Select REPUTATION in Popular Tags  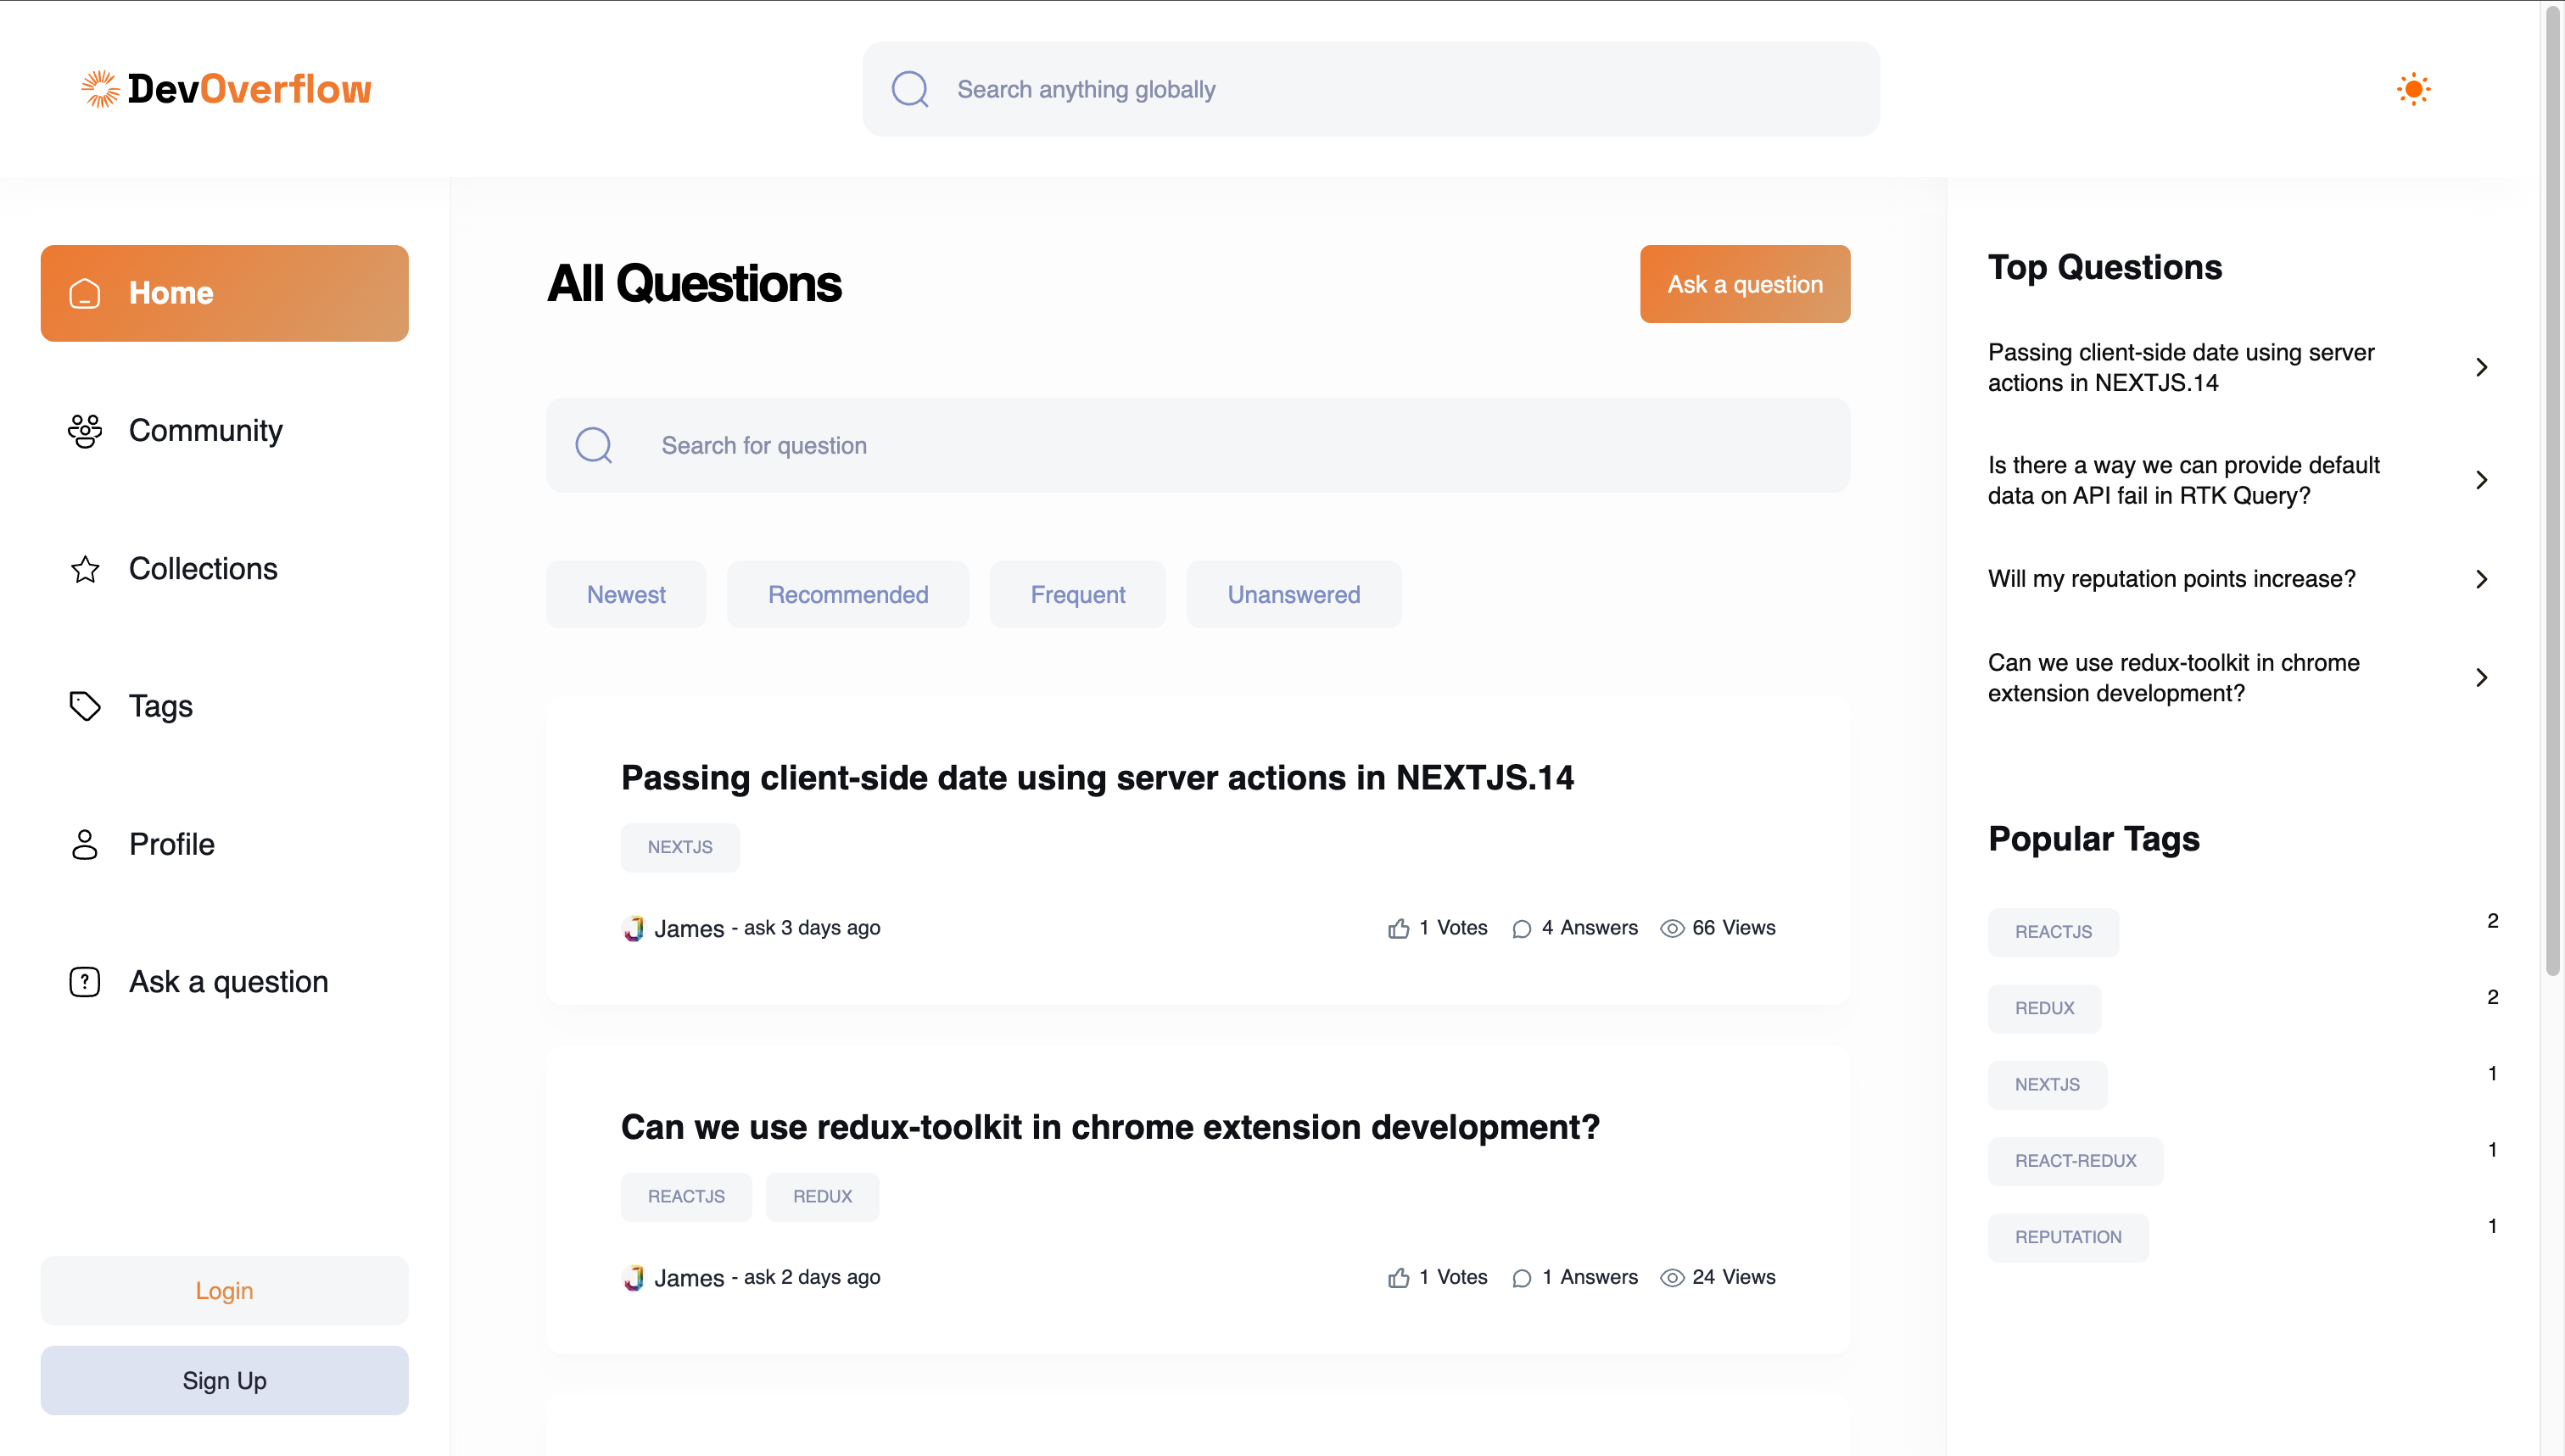2068,1238
